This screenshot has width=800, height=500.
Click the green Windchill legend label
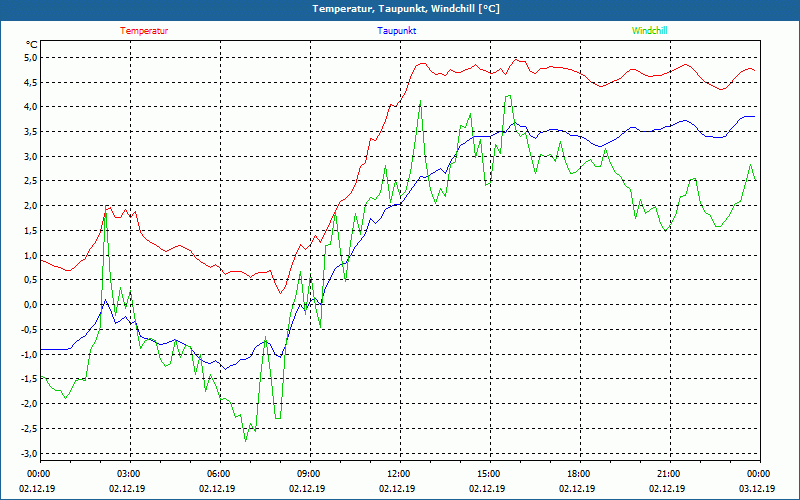pyautogui.click(x=649, y=31)
